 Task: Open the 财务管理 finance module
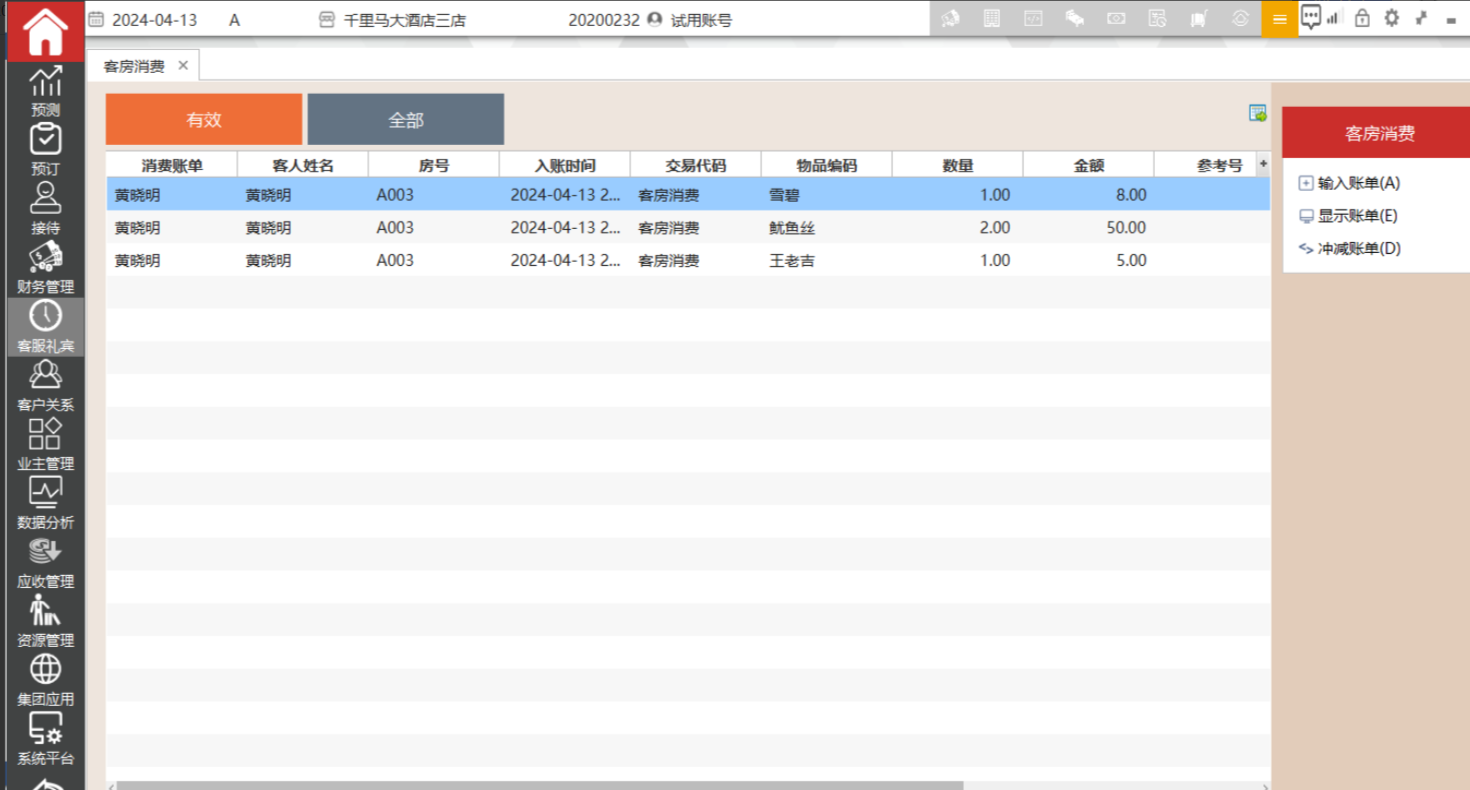[x=45, y=267]
